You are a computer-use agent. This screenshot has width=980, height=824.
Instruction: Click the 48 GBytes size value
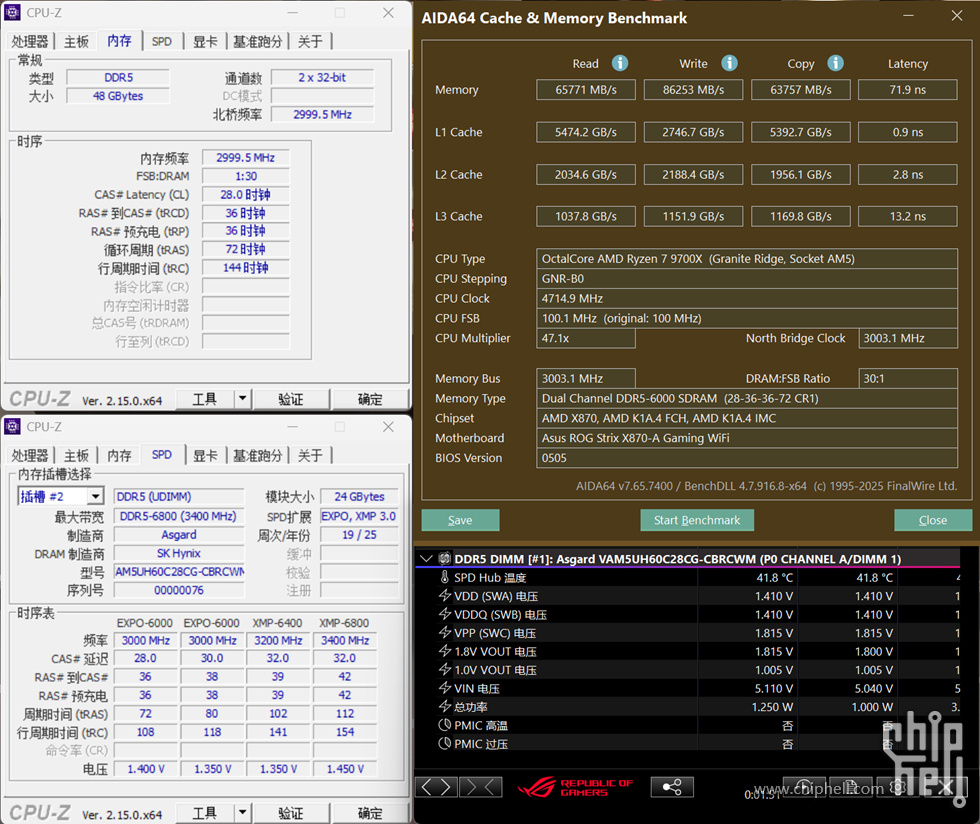click(118, 96)
